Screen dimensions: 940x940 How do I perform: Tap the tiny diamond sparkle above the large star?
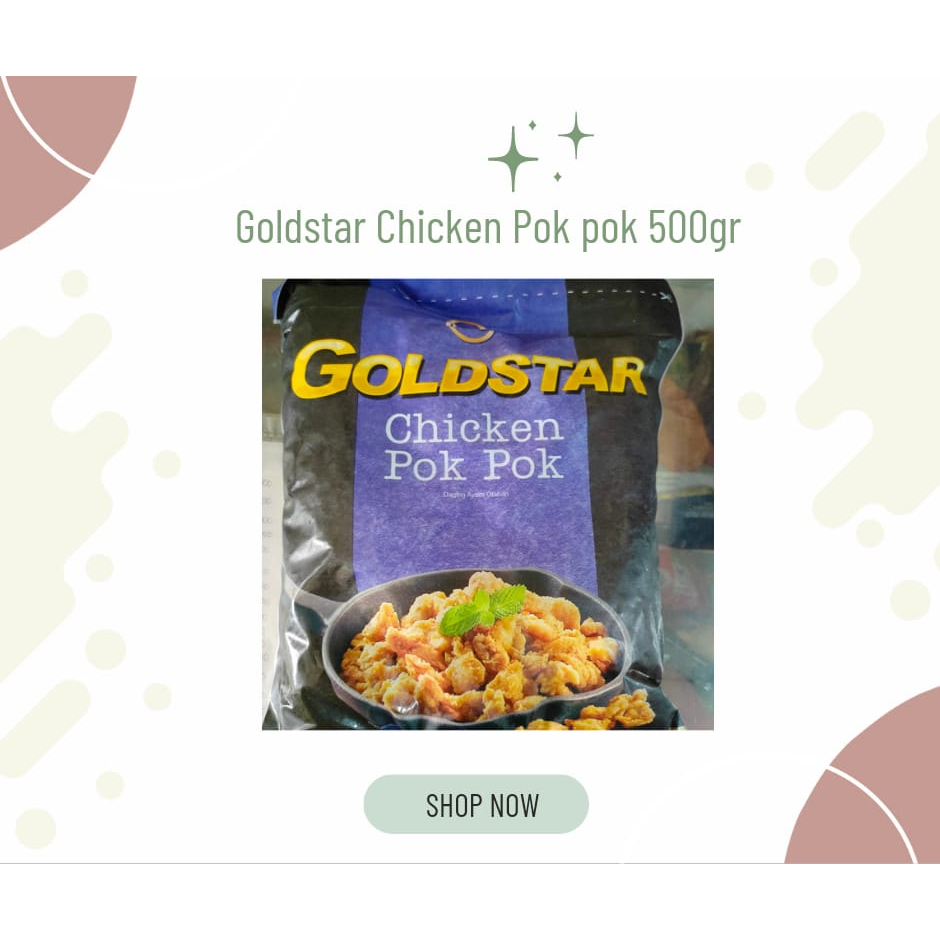pyautogui.click(x=532, y=125)
